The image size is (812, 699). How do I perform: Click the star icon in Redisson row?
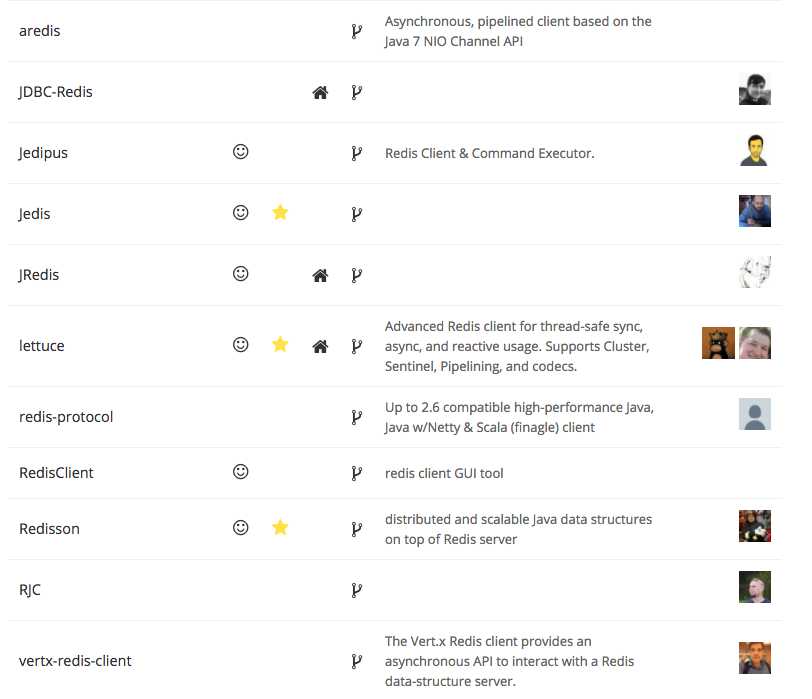click(280, 527)
